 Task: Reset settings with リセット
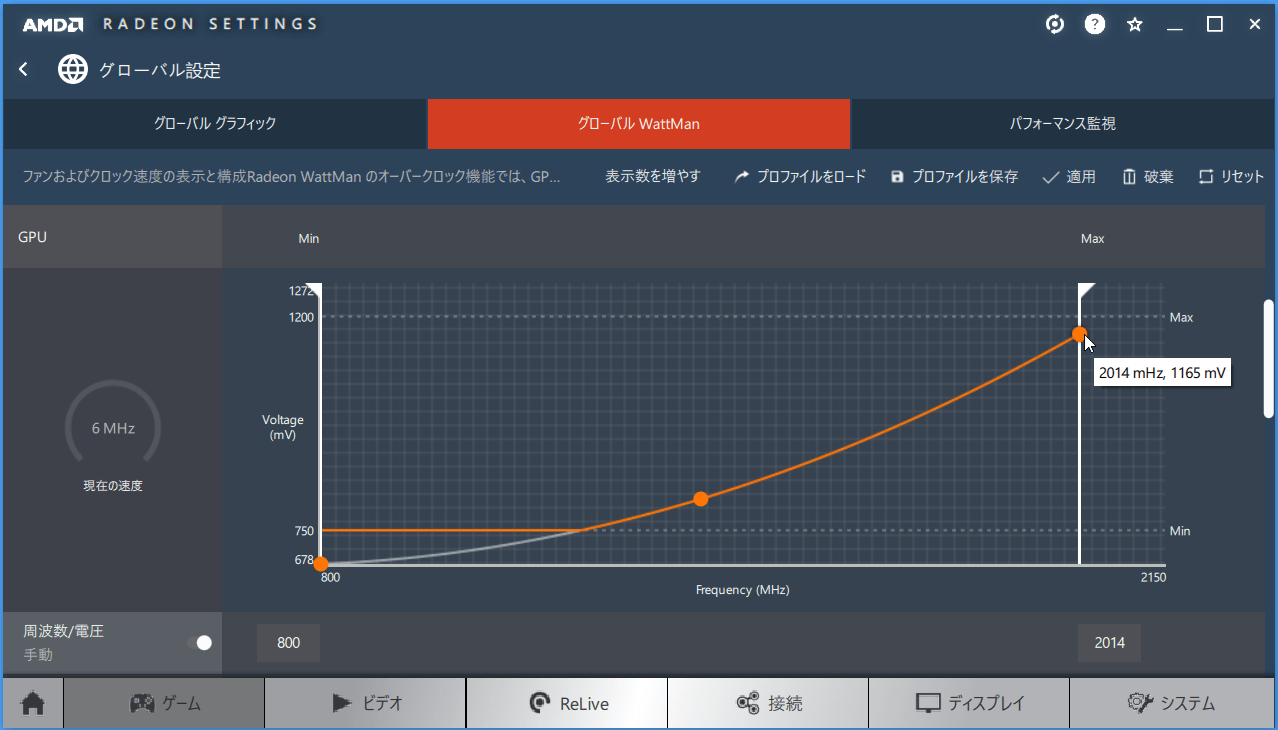pyautogui.click(x=1231, y=176)
